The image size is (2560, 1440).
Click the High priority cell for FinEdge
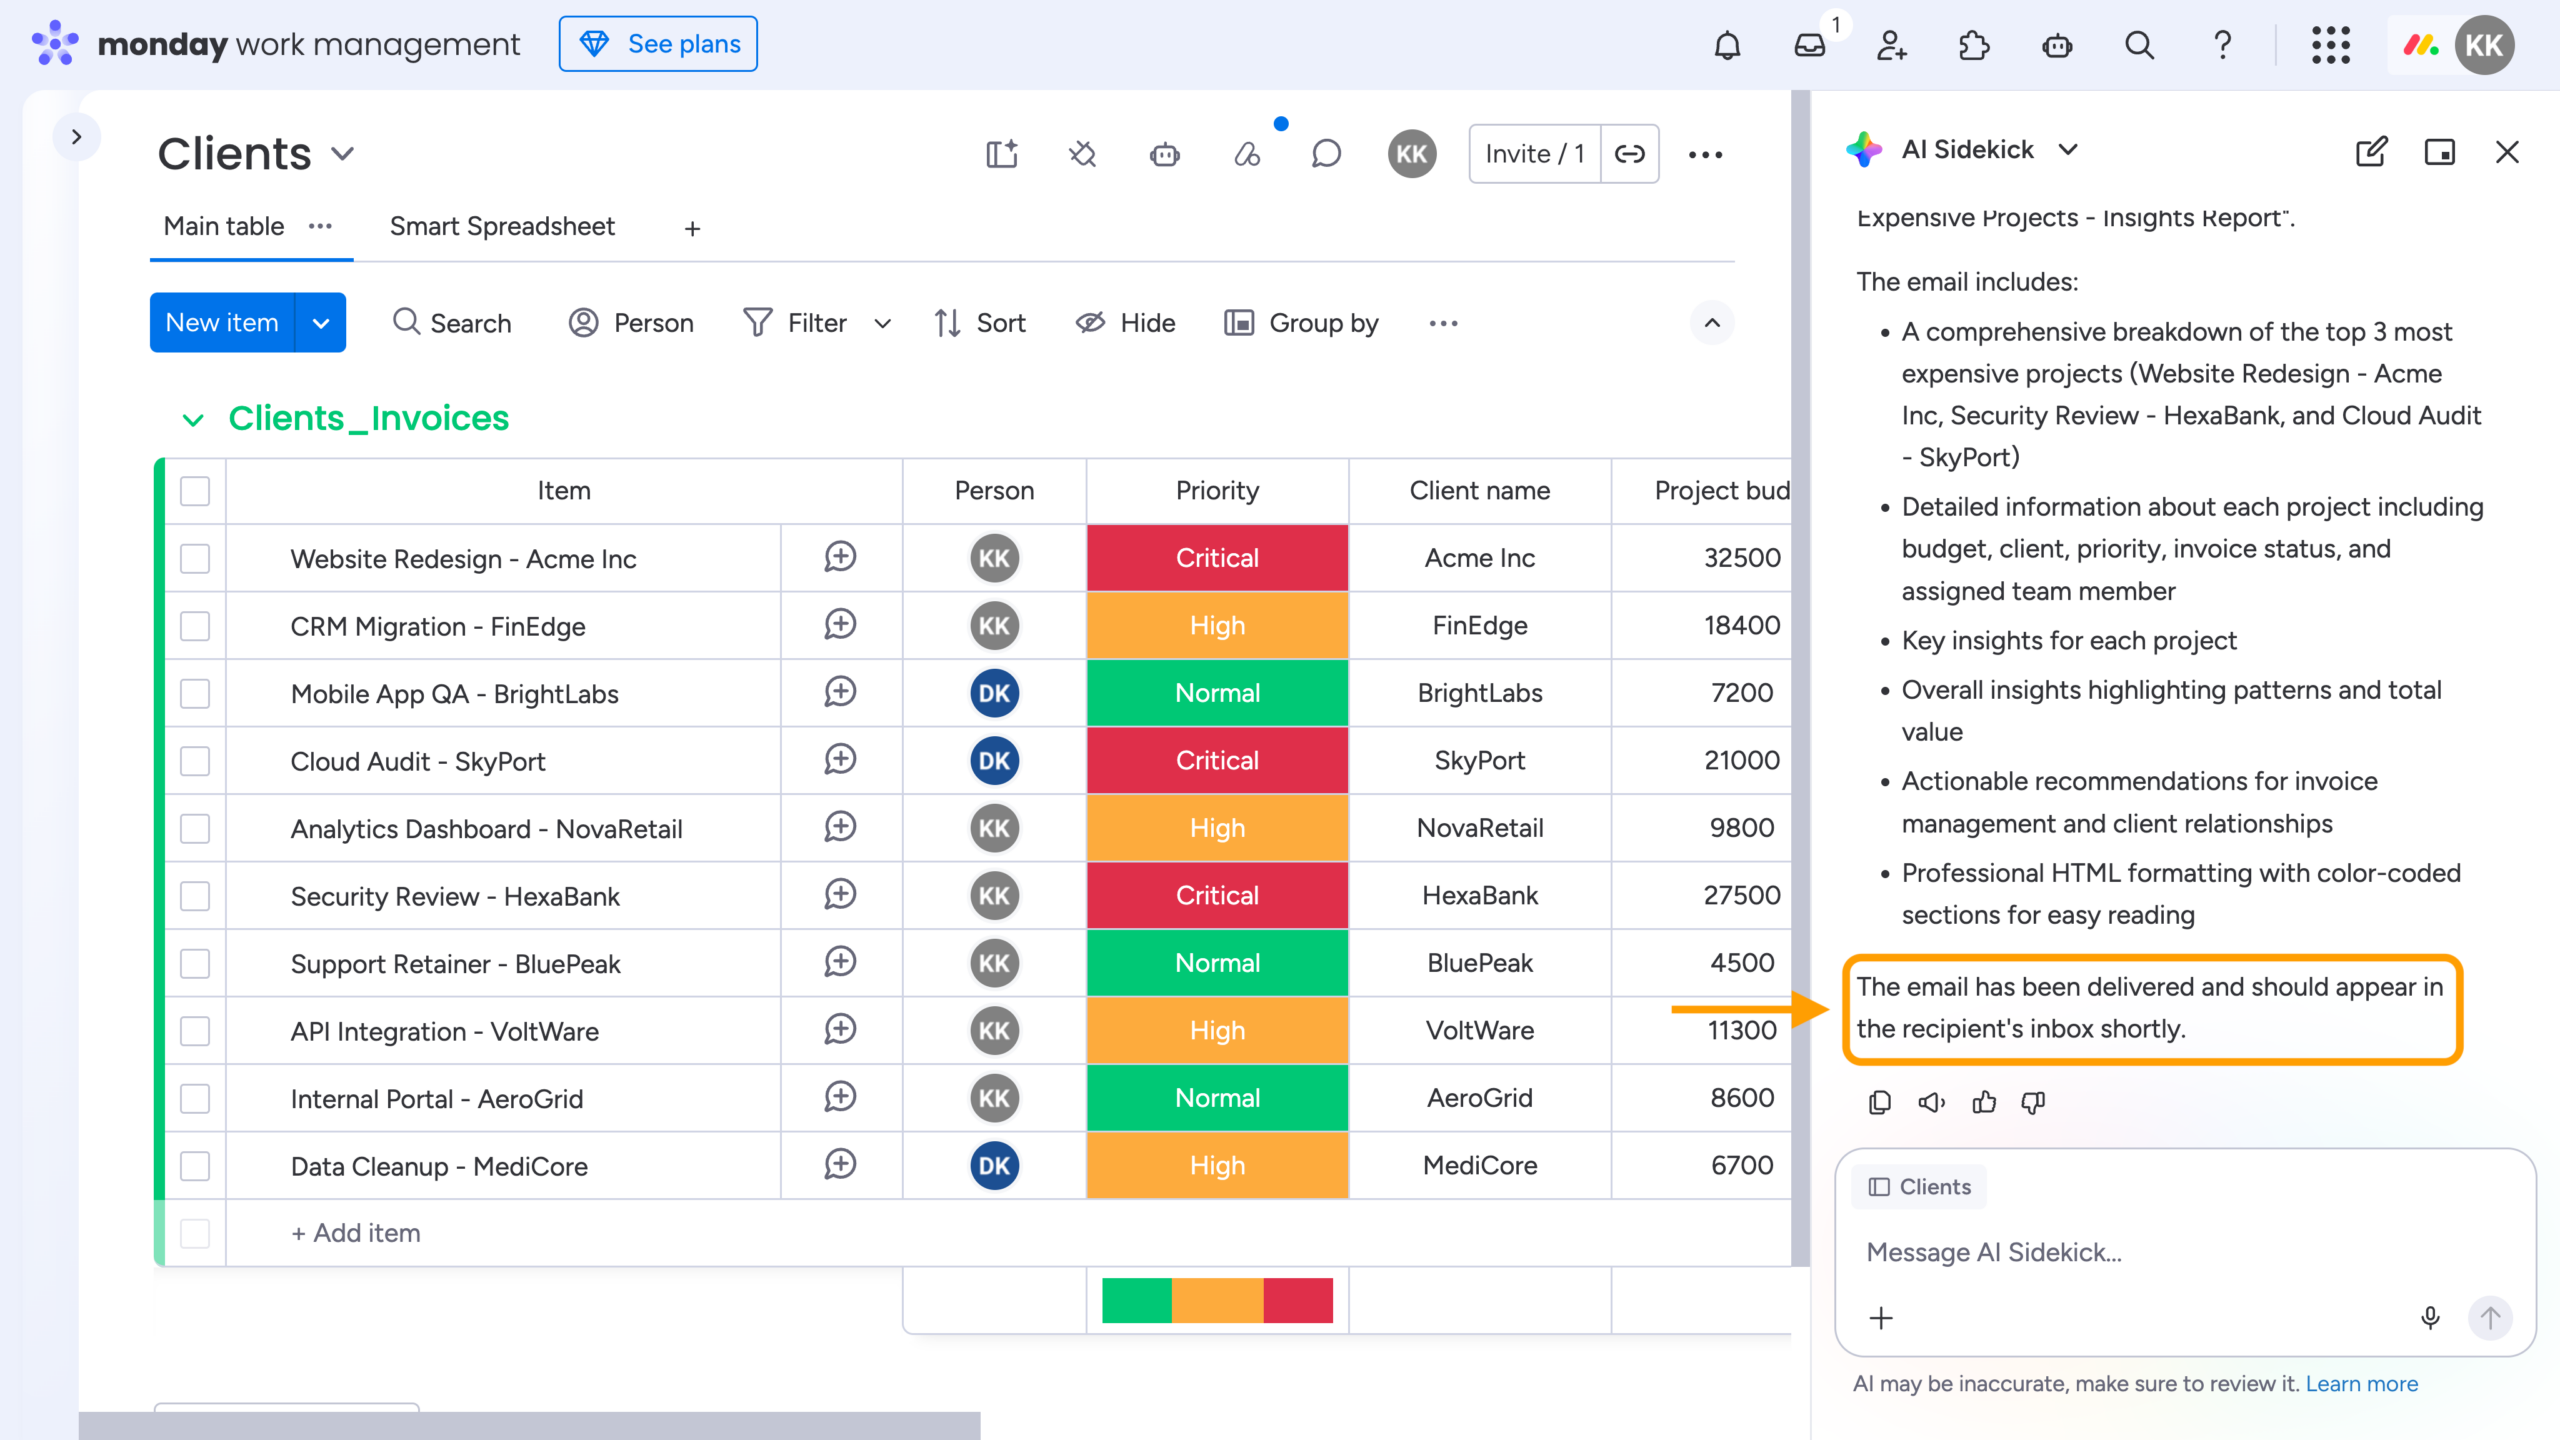pyautogui.click(x=1217, y=626)
